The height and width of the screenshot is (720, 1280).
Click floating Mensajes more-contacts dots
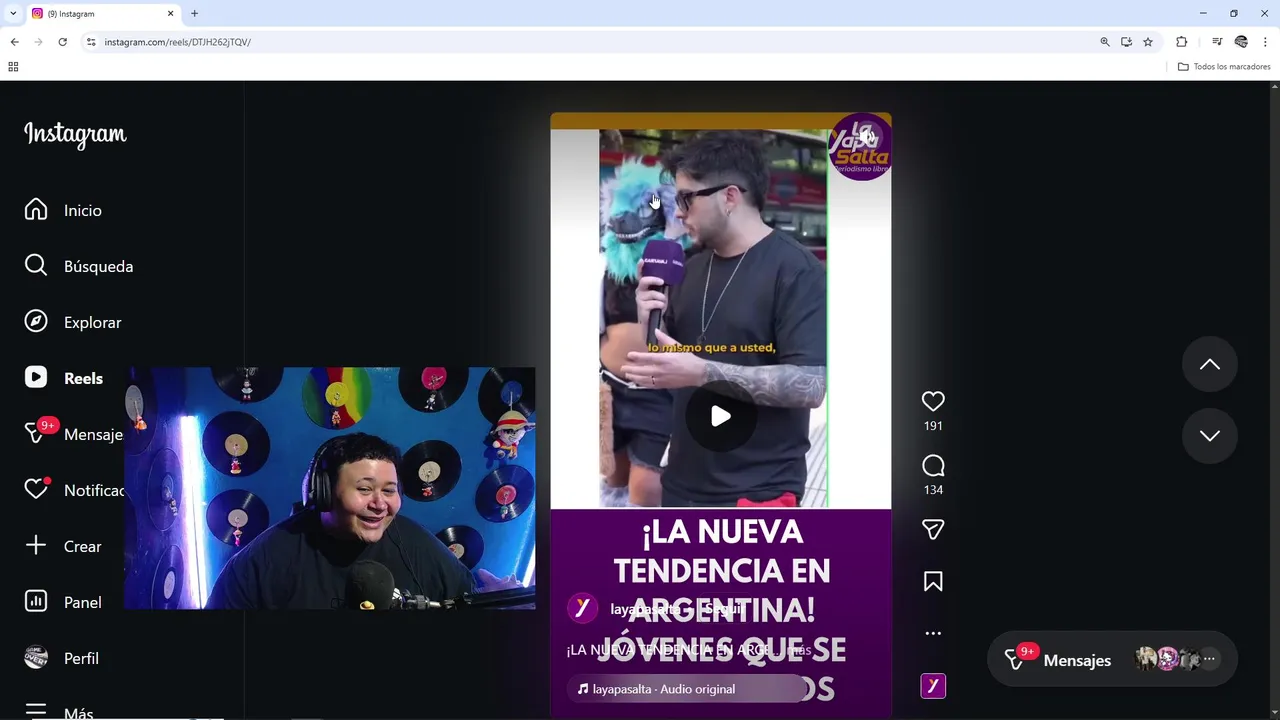click(x=1209, y=659)
